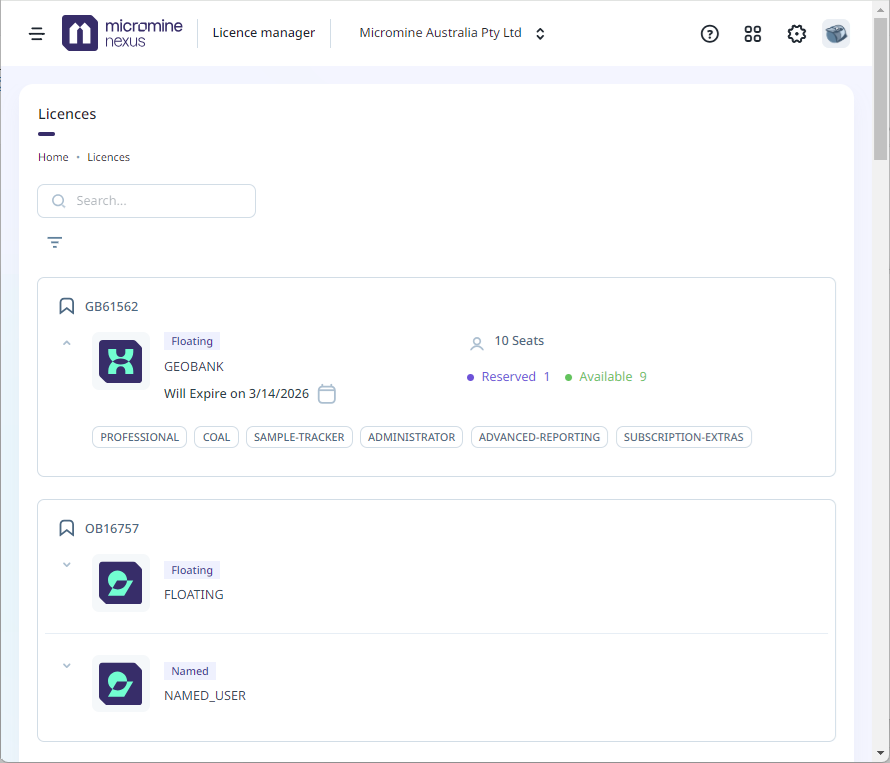Toggle bookmark for licence OB16757

67,528
